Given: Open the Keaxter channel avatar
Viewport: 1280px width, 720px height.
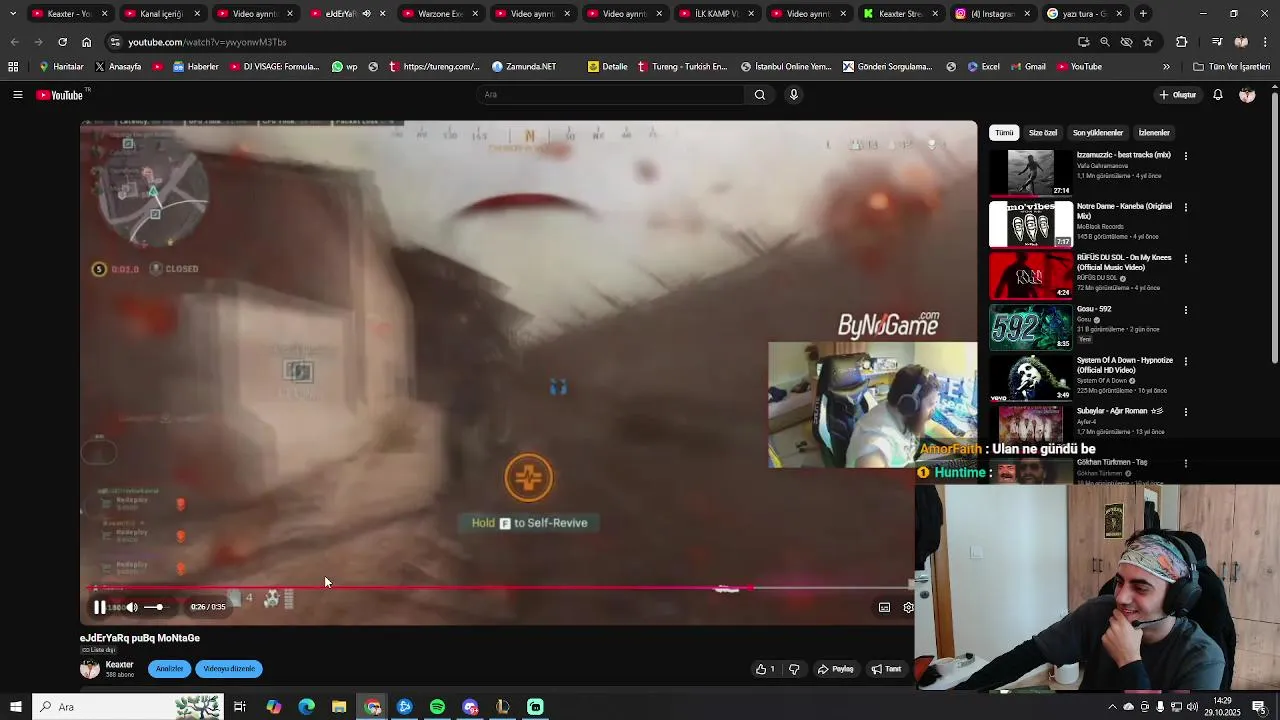Looking at the screenshot, I should pyautogui.click(x=90, y=669).
